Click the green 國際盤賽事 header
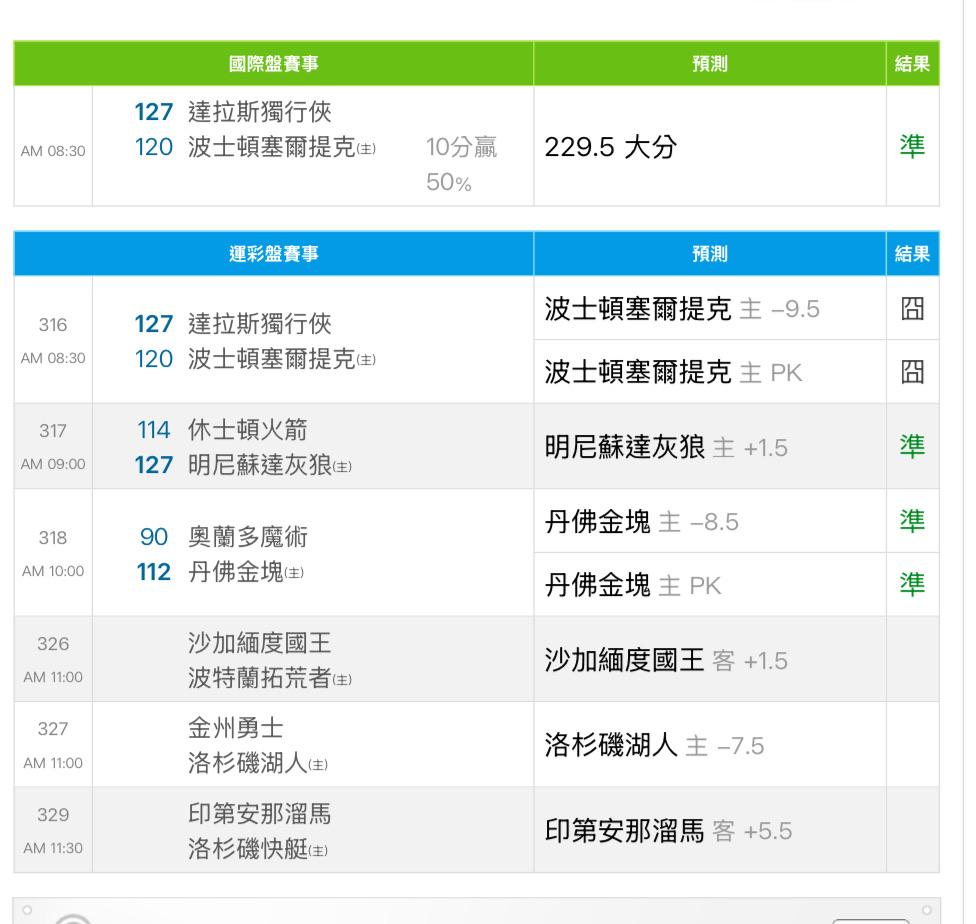976x924 pixels. [273, 64]
